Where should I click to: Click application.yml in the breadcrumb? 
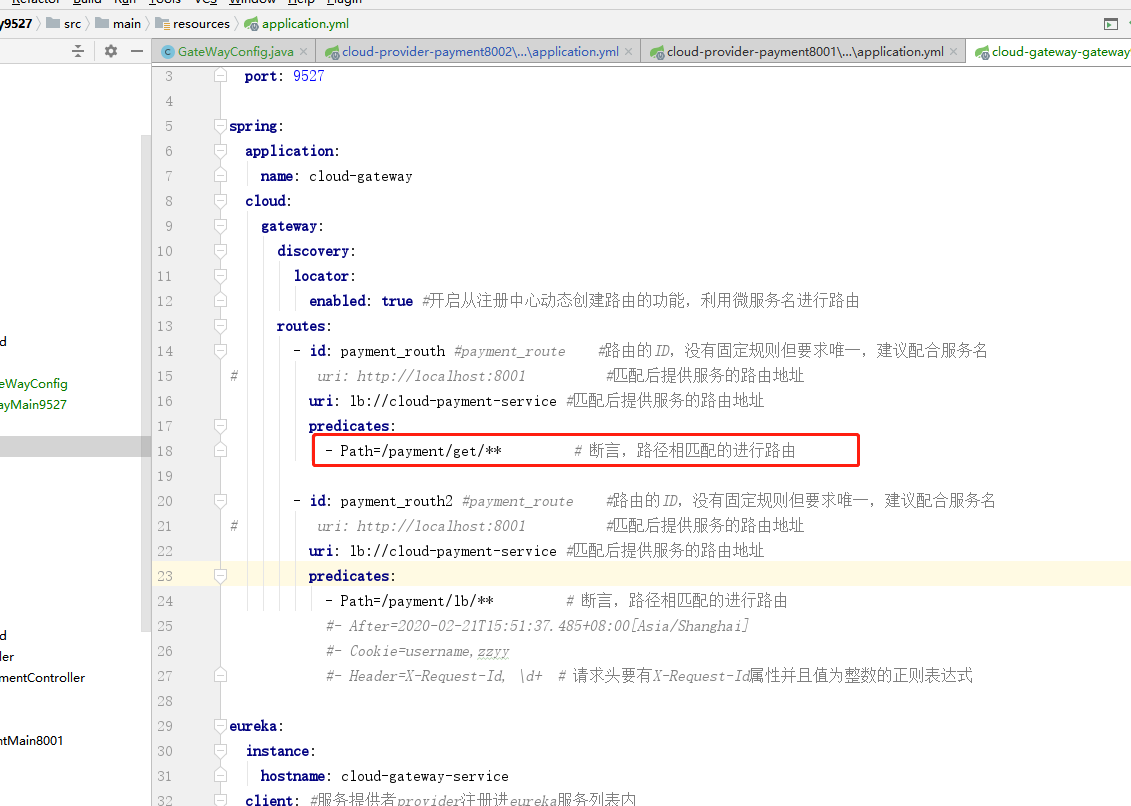(x=296, y=24)
